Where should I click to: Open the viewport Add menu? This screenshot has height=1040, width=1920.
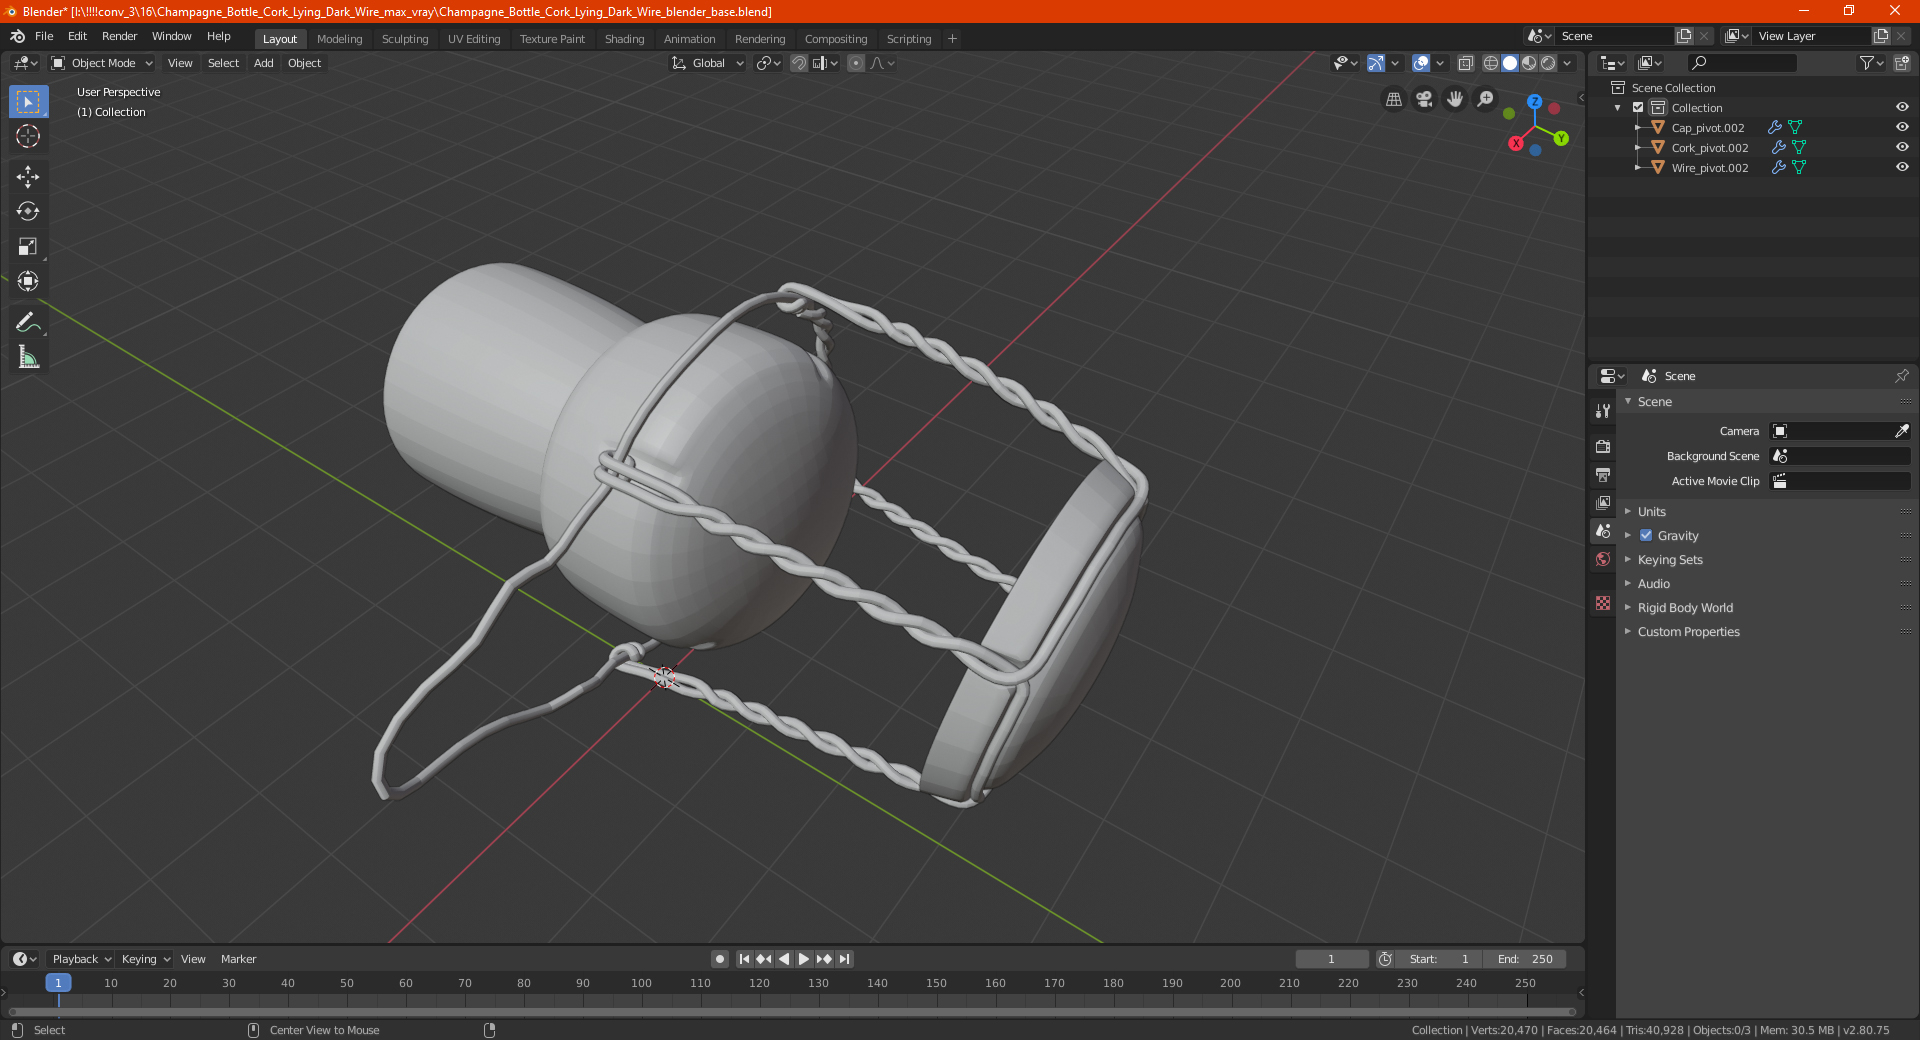(x=263, y=63)
